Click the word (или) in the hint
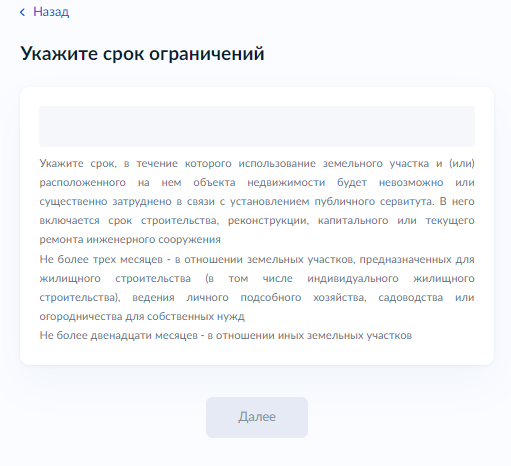Viewport: 511px width, 466px height. pos(462,163)
